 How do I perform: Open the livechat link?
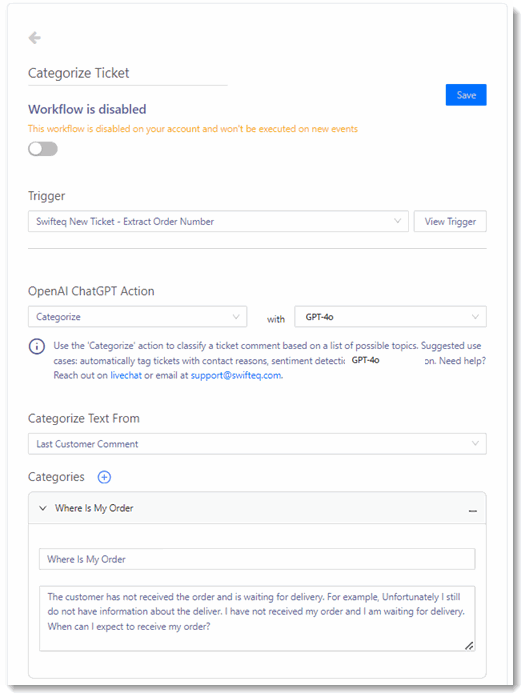pos(126,376)
